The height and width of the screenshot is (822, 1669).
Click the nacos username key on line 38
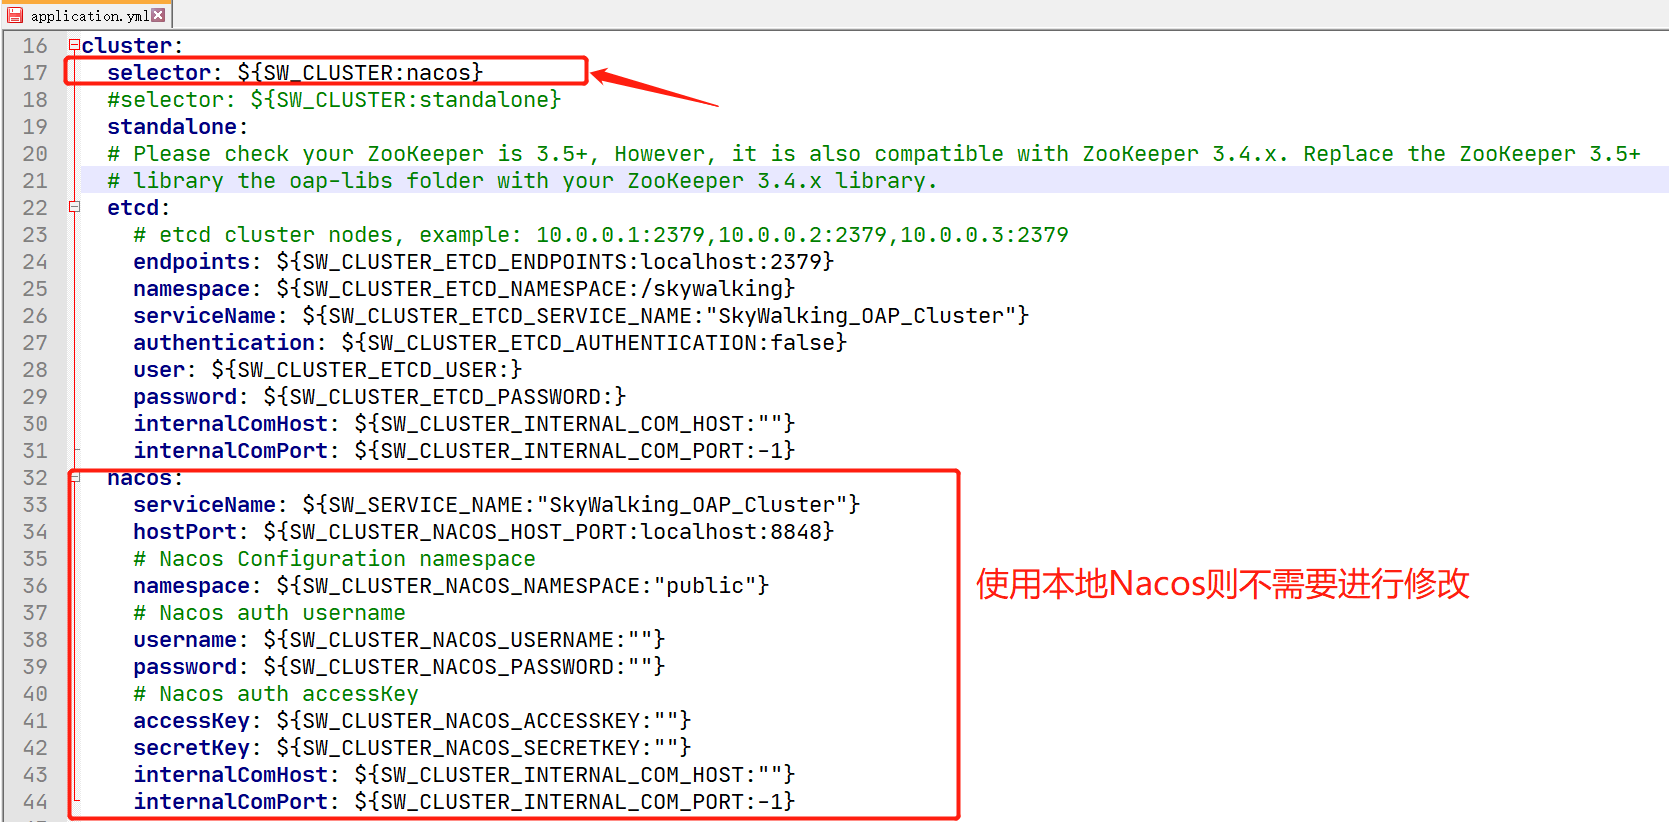pyautogui.click(x=184, y=640)
